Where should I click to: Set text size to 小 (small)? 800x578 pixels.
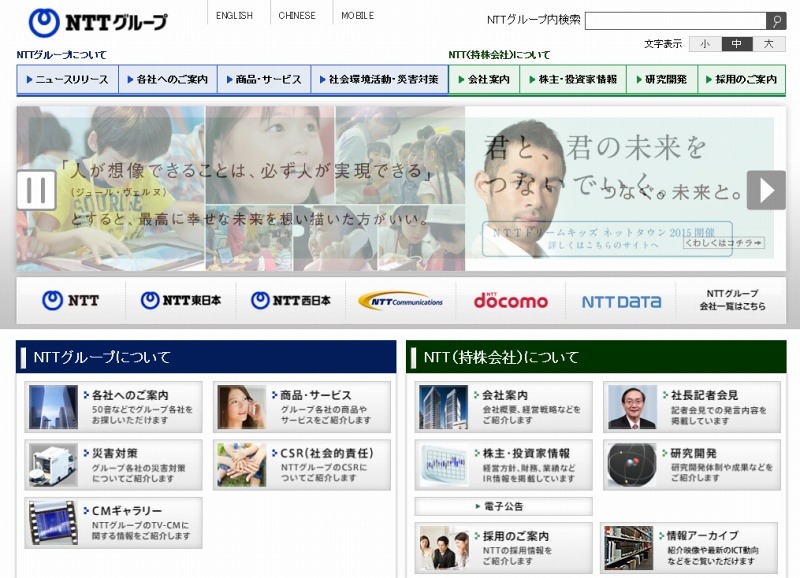(705, 44)
